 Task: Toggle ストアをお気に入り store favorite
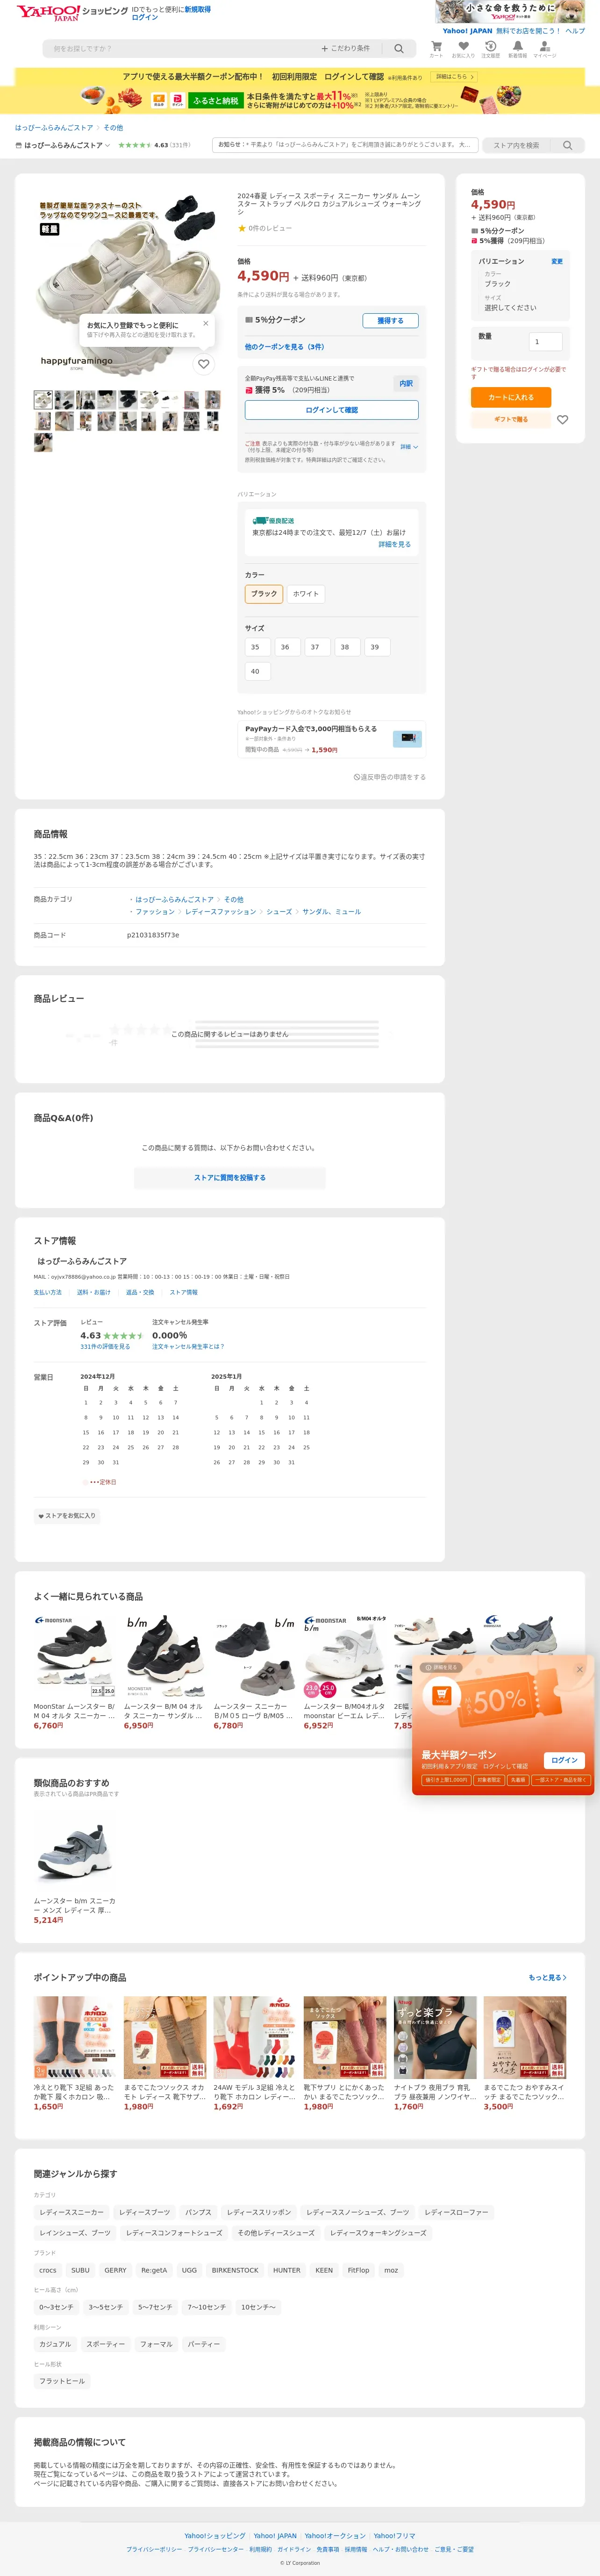point(67,1515)
